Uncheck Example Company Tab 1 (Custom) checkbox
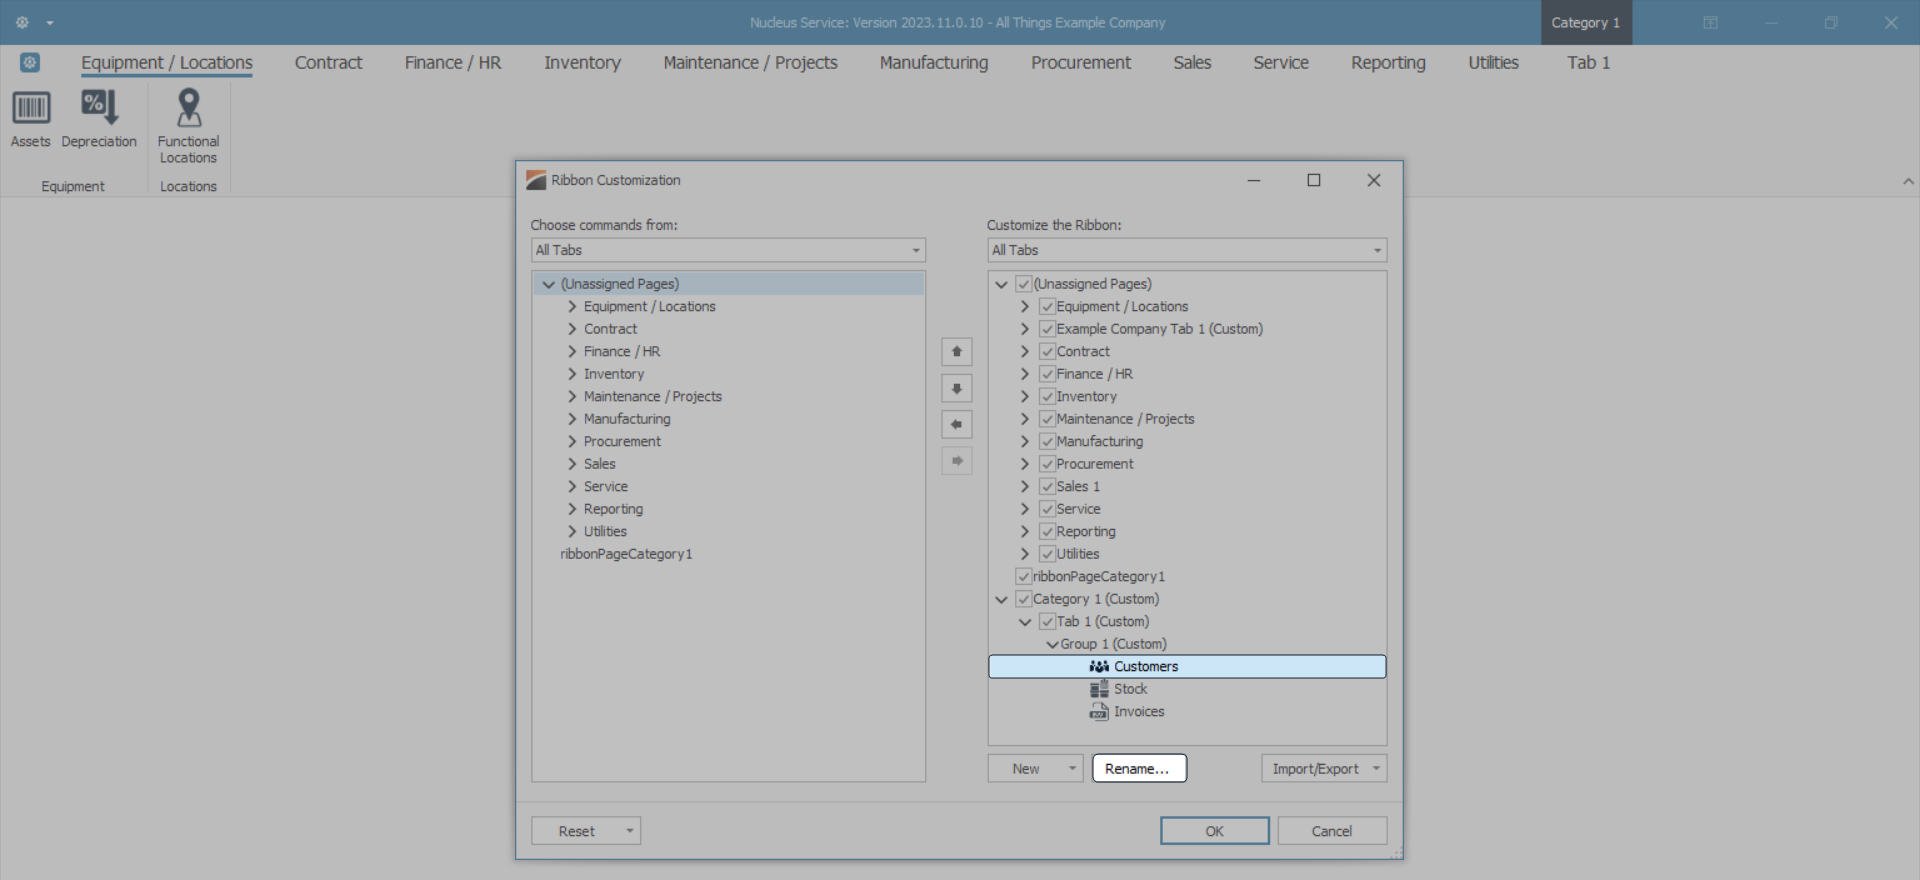This screenshot has width=1920, height=880. click(x=1047, y=329)
